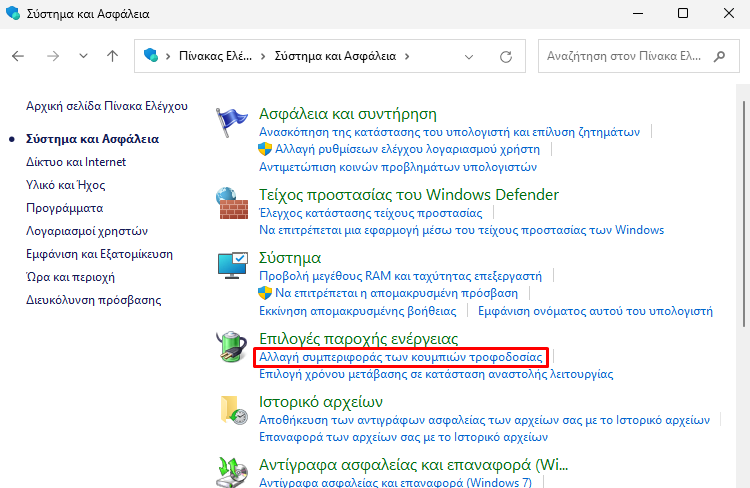Refresh the Control Panel view
This screenshot has width=750, height=488.
click(x=506, y=57)
